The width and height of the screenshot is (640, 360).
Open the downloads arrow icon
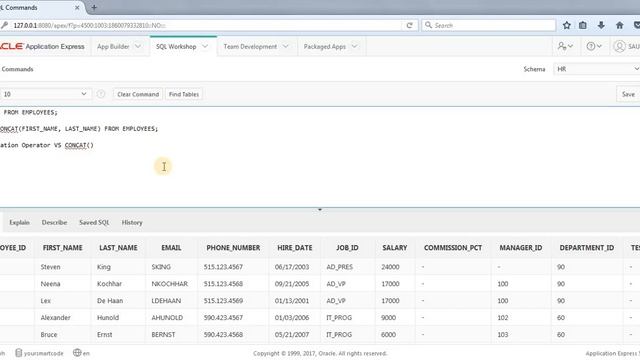pos(601,25)
